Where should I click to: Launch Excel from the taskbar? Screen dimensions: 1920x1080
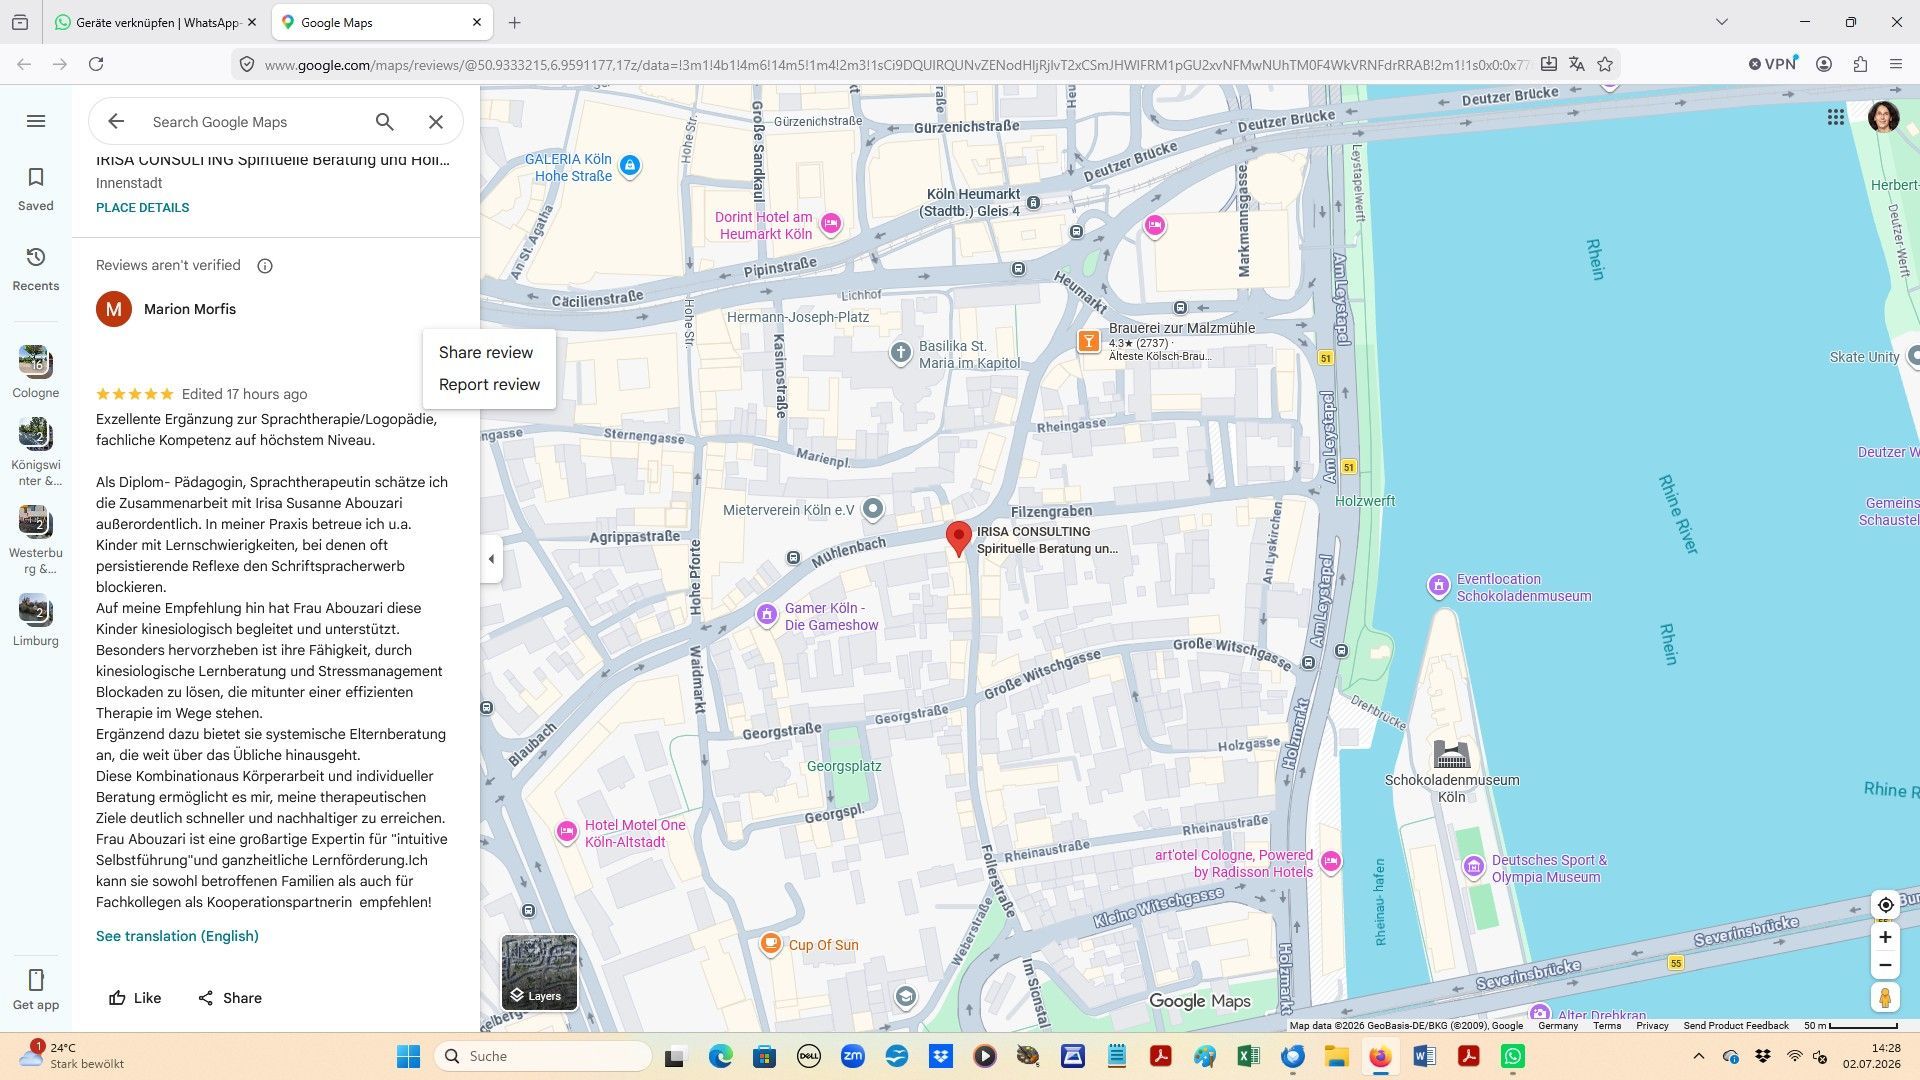click(x=1248, y=1056)
